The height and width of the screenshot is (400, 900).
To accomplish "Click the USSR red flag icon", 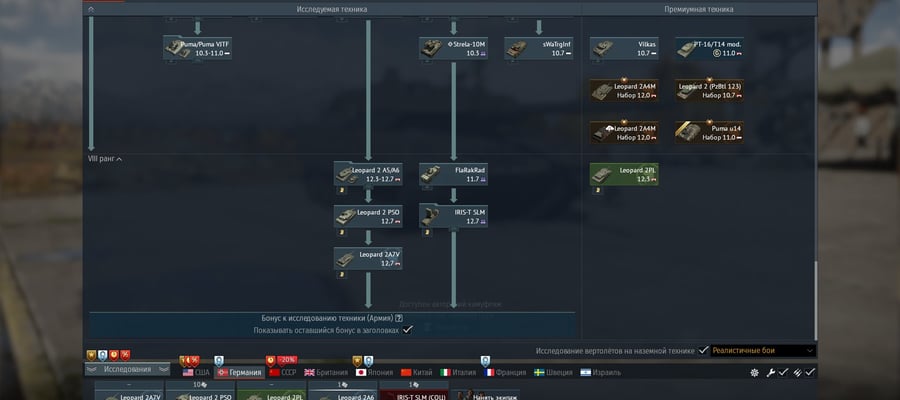I will click(x=274, y=372).
